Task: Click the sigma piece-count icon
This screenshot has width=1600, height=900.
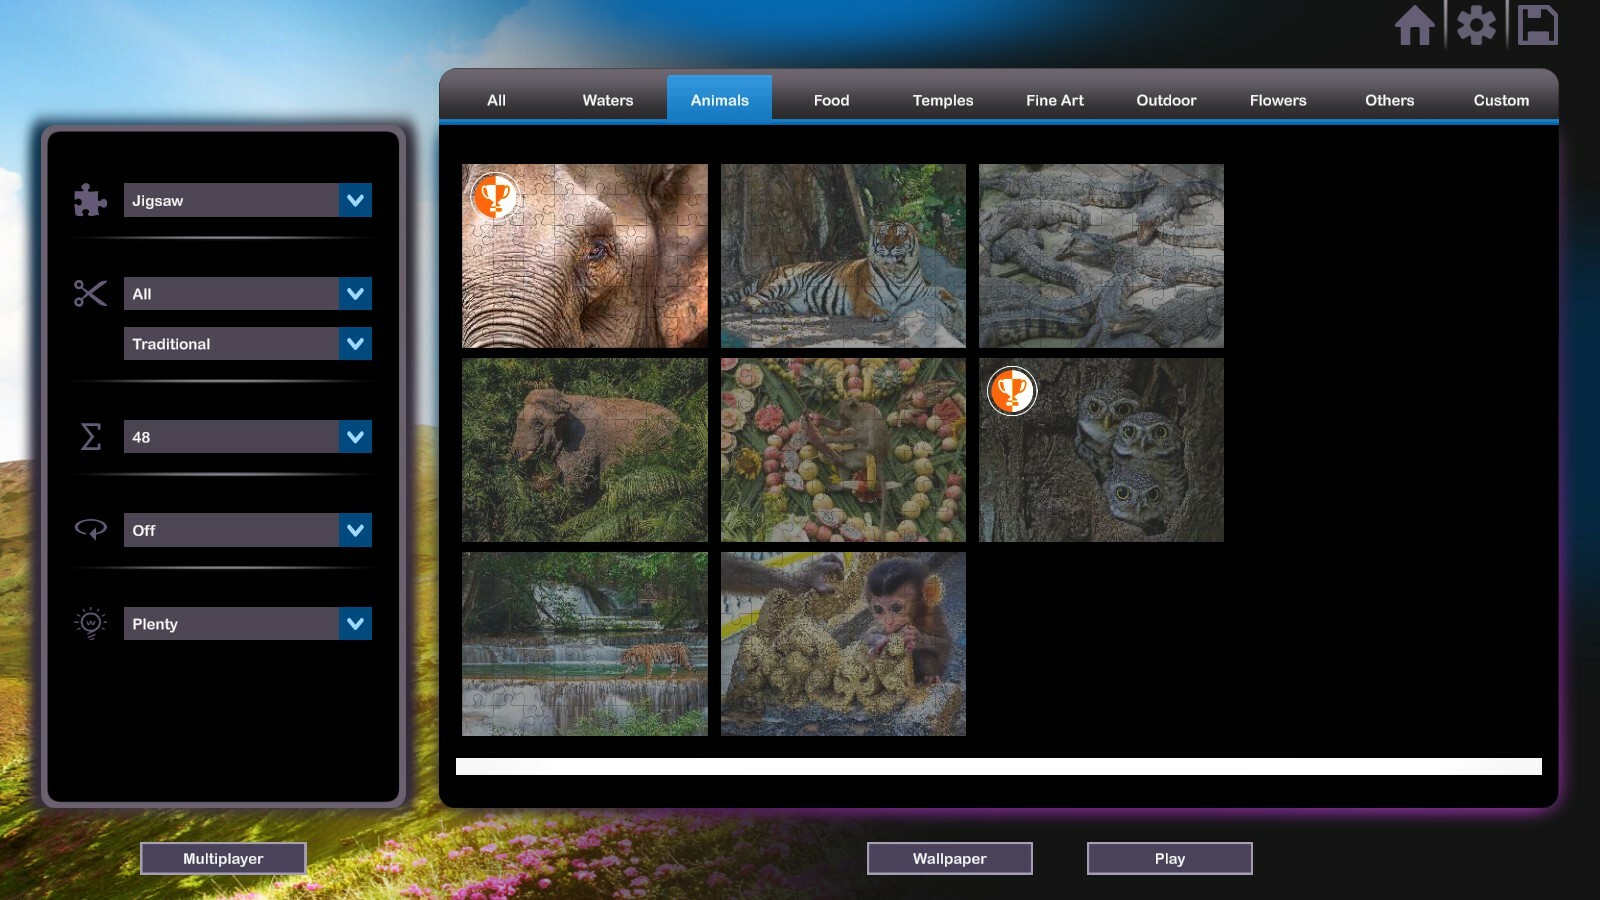Action: point(90,436)
